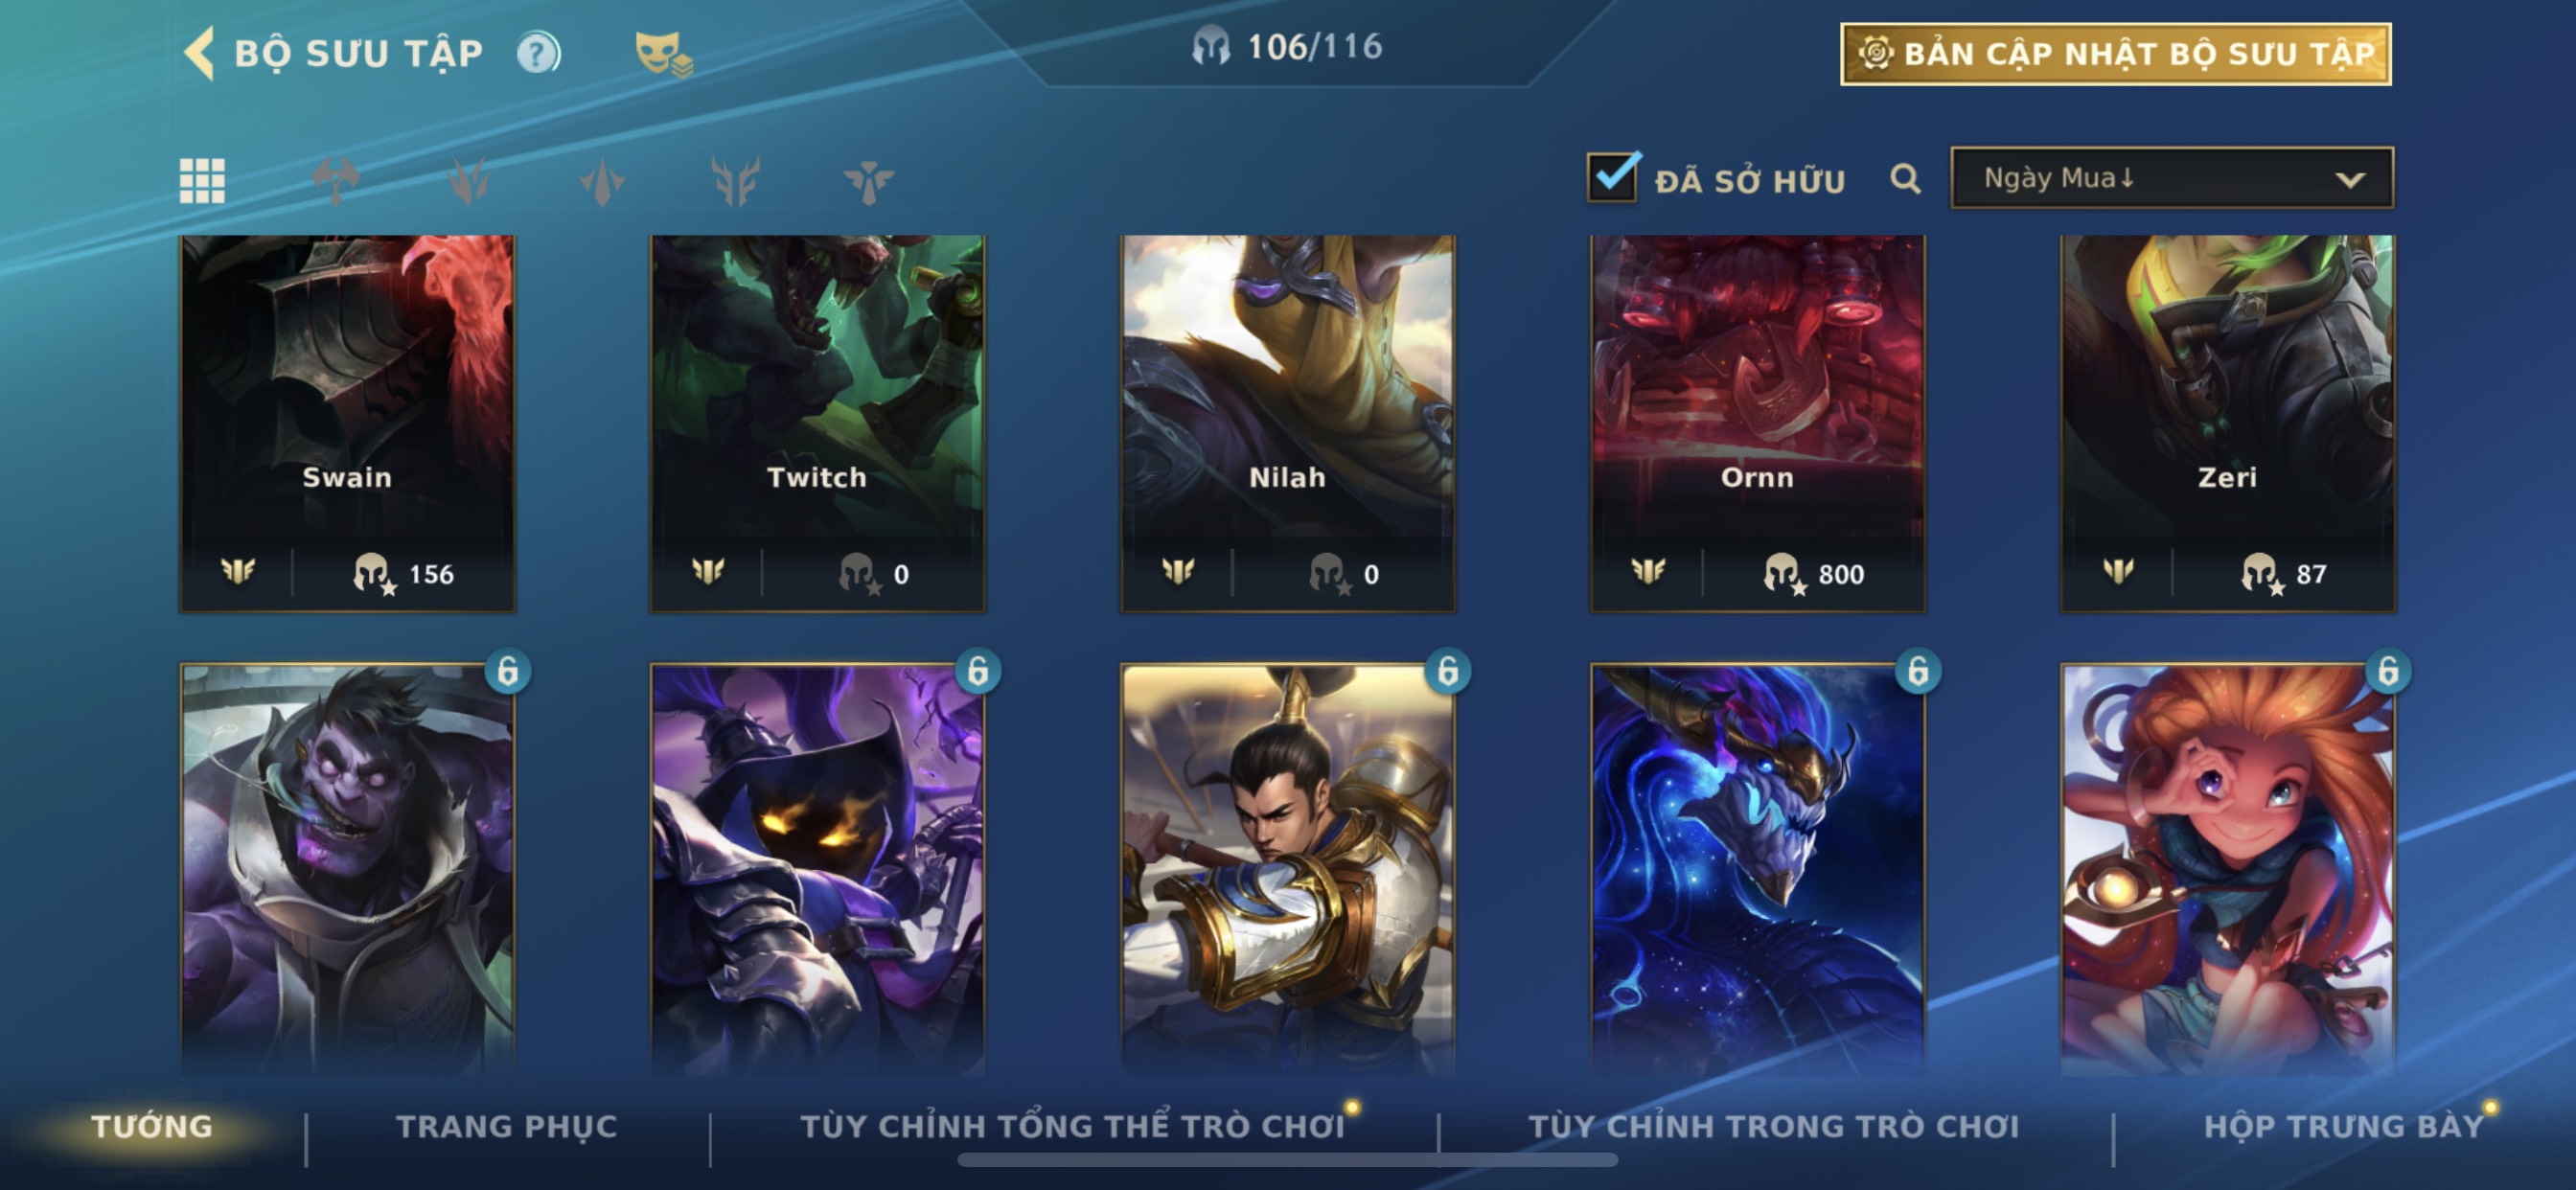Screen dimensions: 2576x1190
Task: Open the golden mask icon beside help
Action: [664, 54]
